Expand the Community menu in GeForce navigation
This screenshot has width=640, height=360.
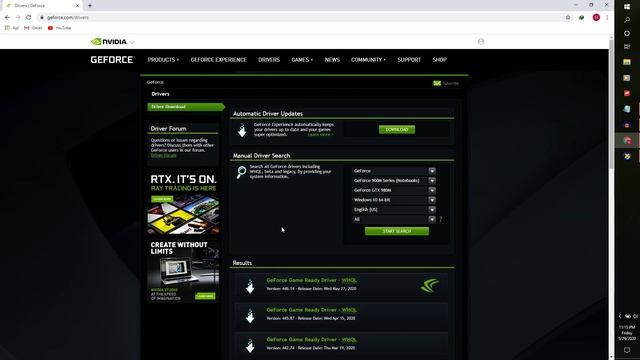(368, 60)
